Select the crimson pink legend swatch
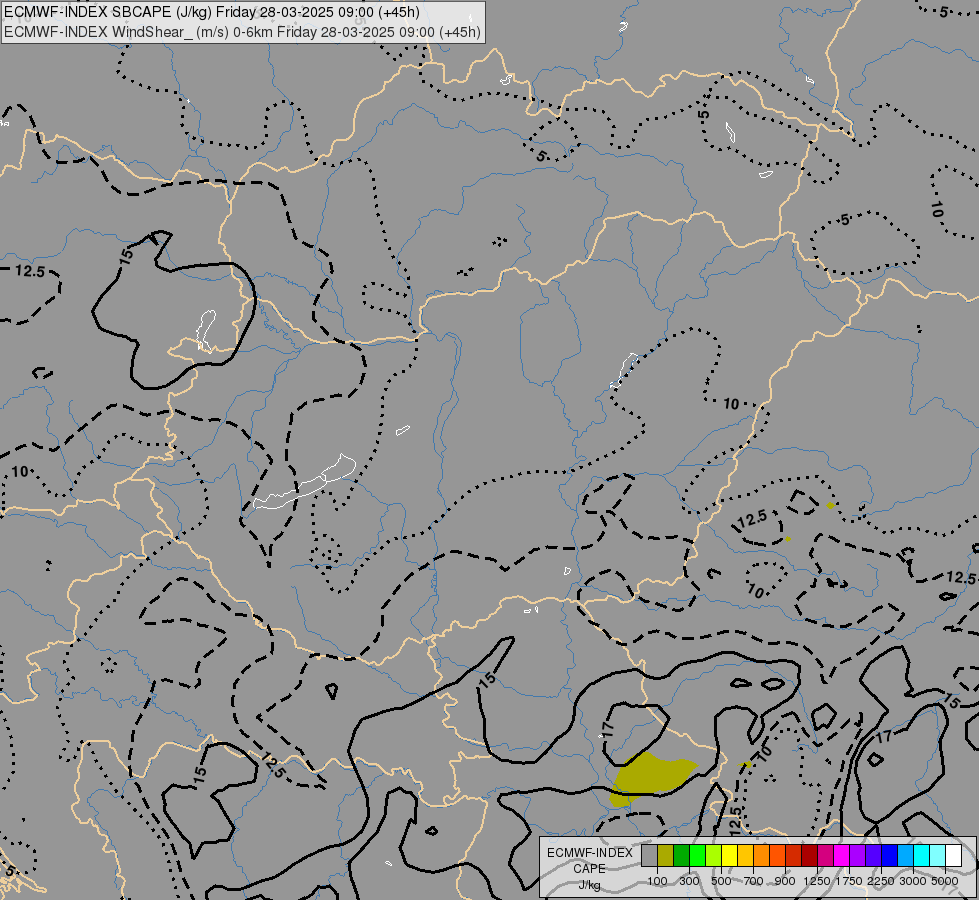 point(825,856)
